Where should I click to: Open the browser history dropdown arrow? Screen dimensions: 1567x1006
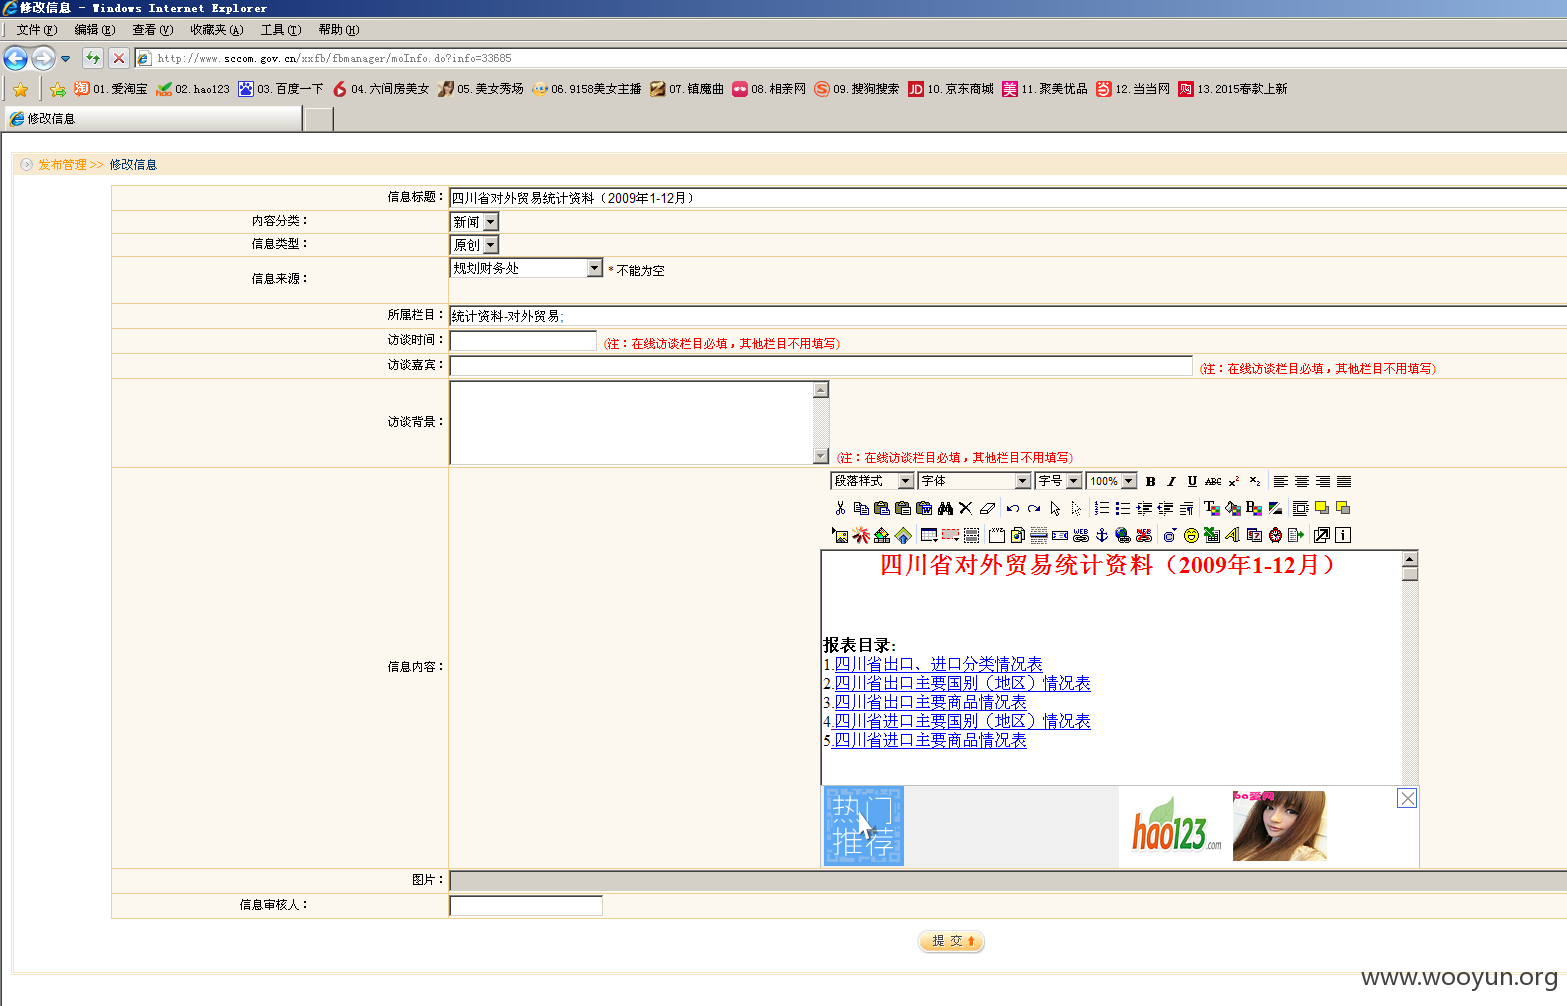(65, 59)
